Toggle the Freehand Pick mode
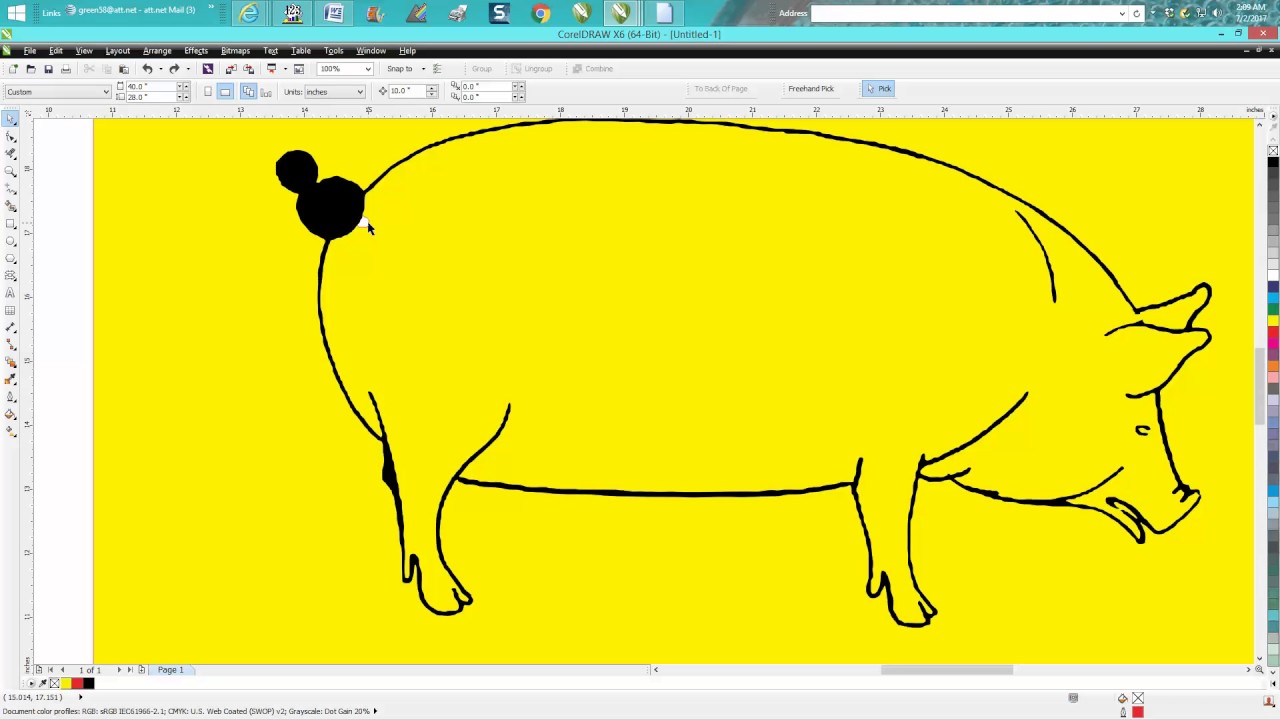Image resolution: width=1280 pixels, height=720 pixels. [x=811, y=89]
